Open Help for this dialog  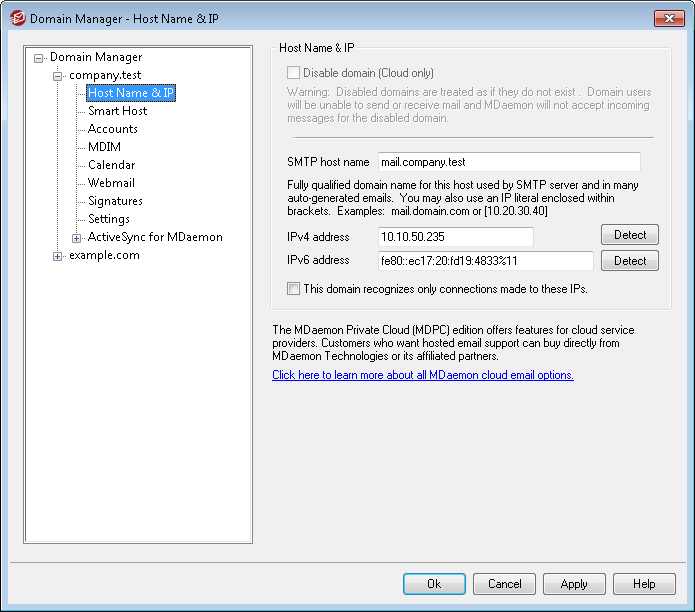pyautogui.click(x=644, y=584)
